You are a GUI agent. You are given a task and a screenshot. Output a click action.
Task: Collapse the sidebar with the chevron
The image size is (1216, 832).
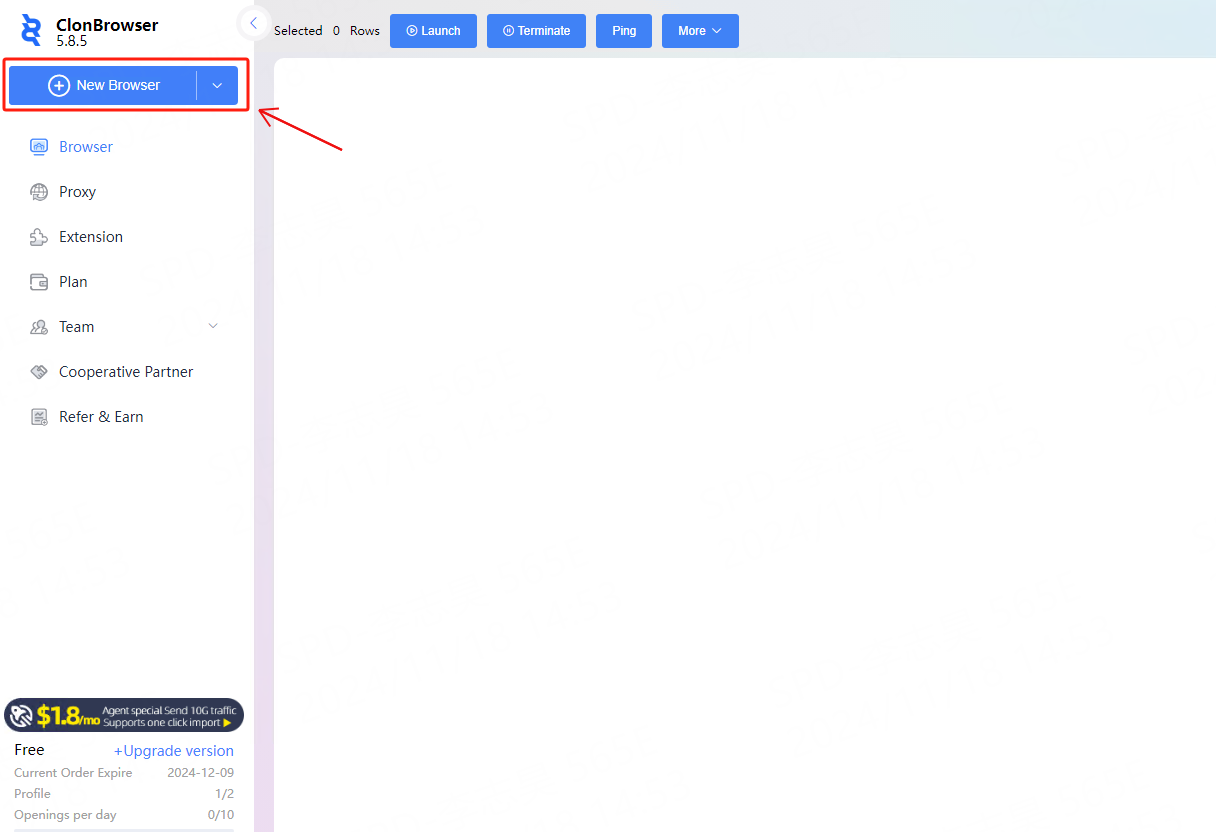click(x=253, y=23)
